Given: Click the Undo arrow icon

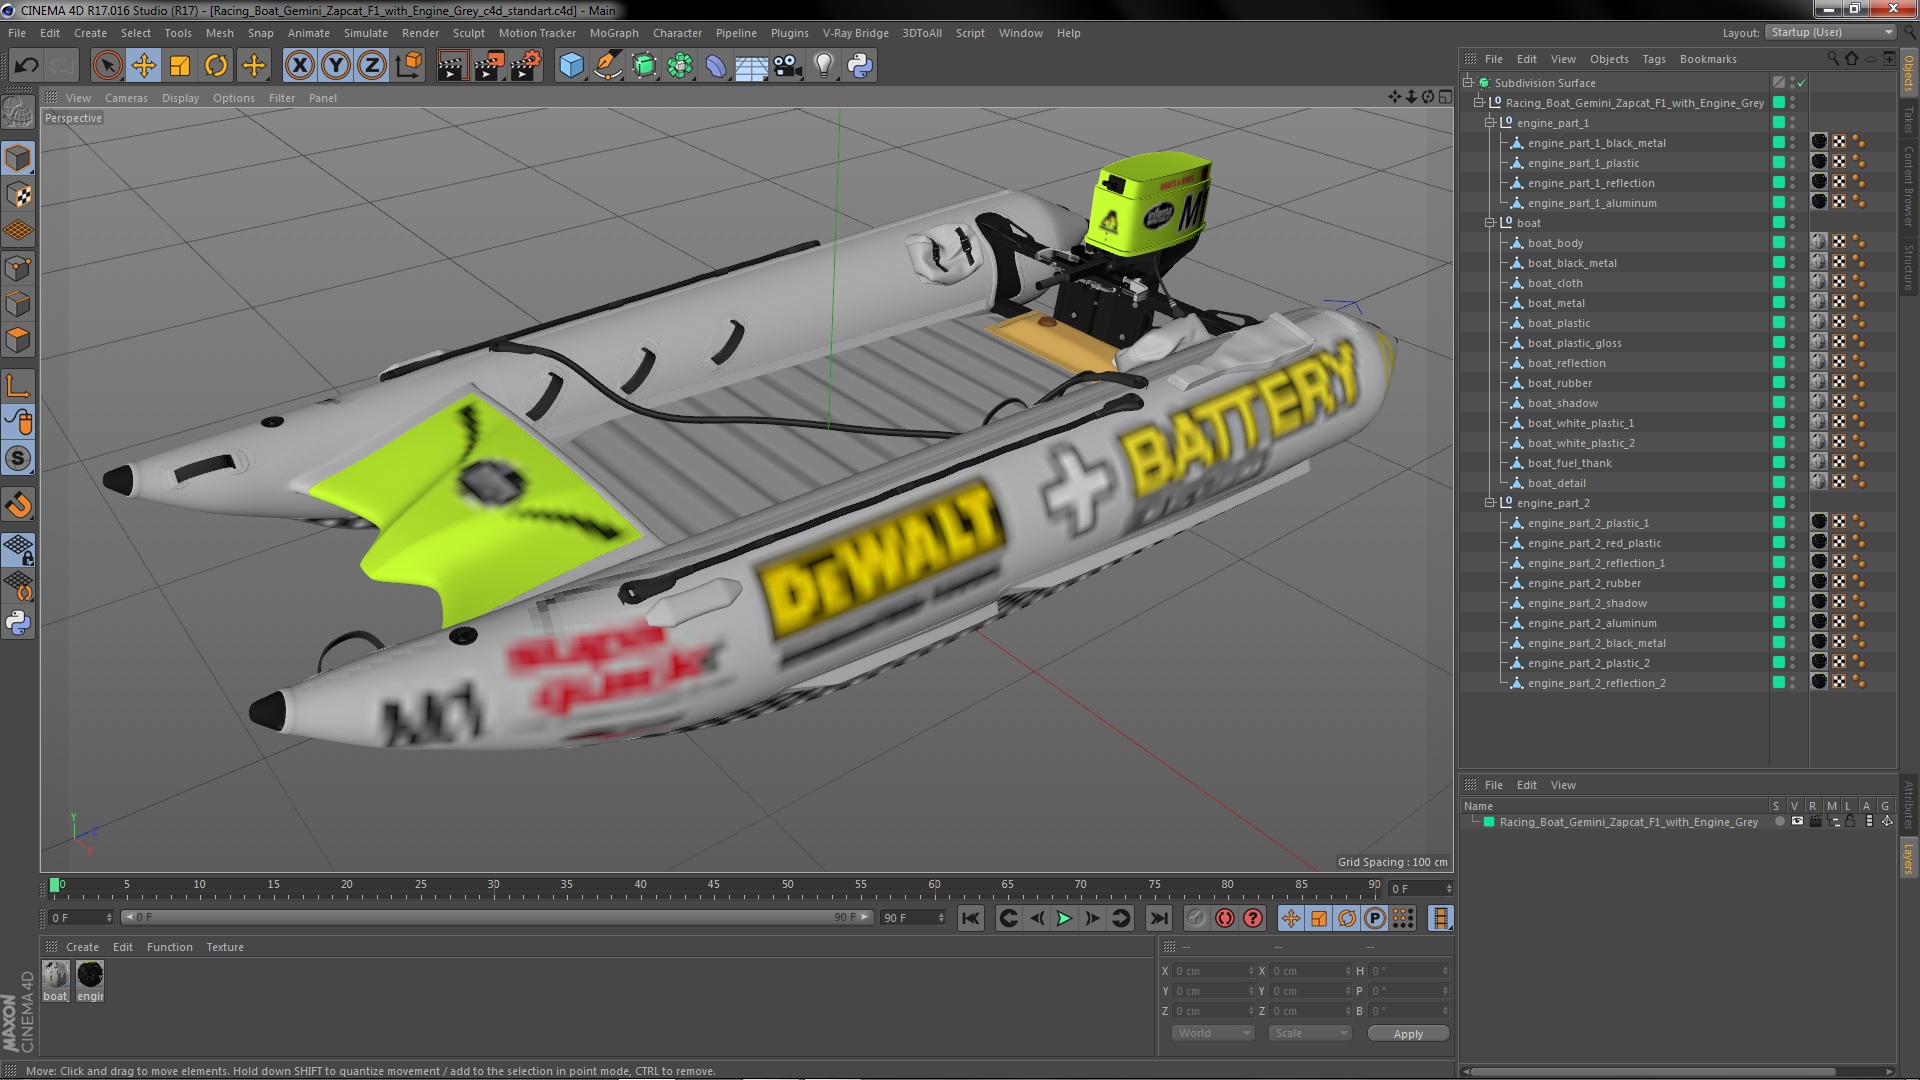Looking at the screenshot, I should [26, 66].
